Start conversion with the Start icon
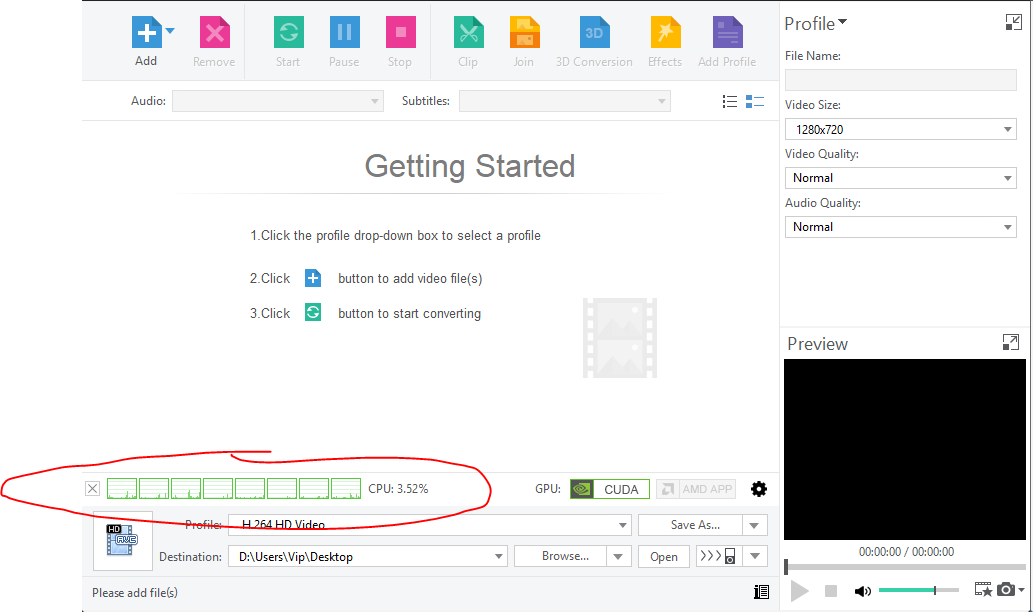Screen dimensions: 1033x612 289,32
